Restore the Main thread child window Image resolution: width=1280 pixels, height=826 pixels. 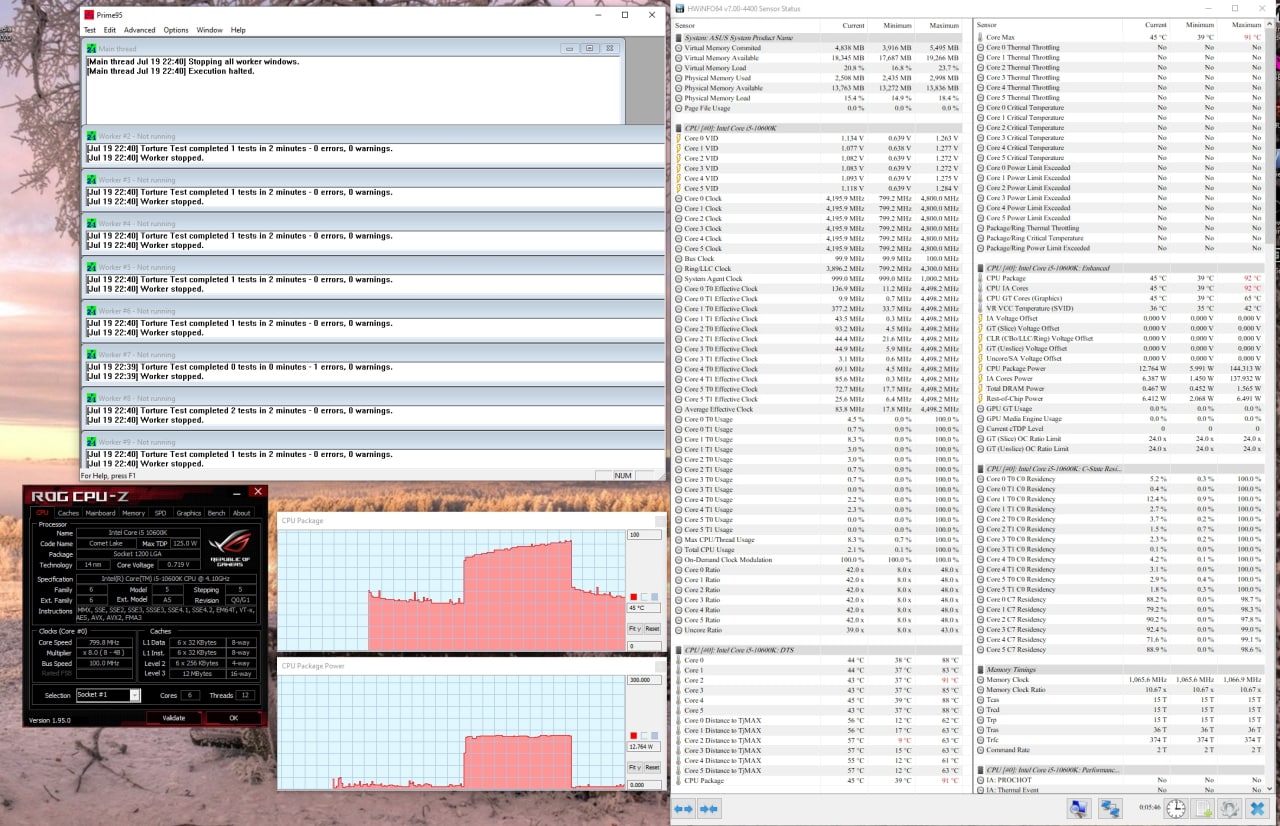pyautogui.click(x=589, y=48)
